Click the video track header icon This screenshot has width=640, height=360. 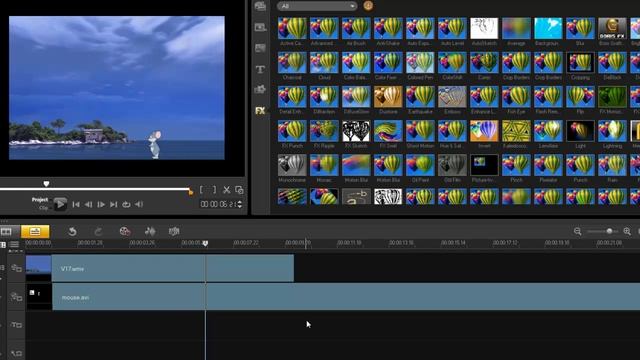pos(16,268)
